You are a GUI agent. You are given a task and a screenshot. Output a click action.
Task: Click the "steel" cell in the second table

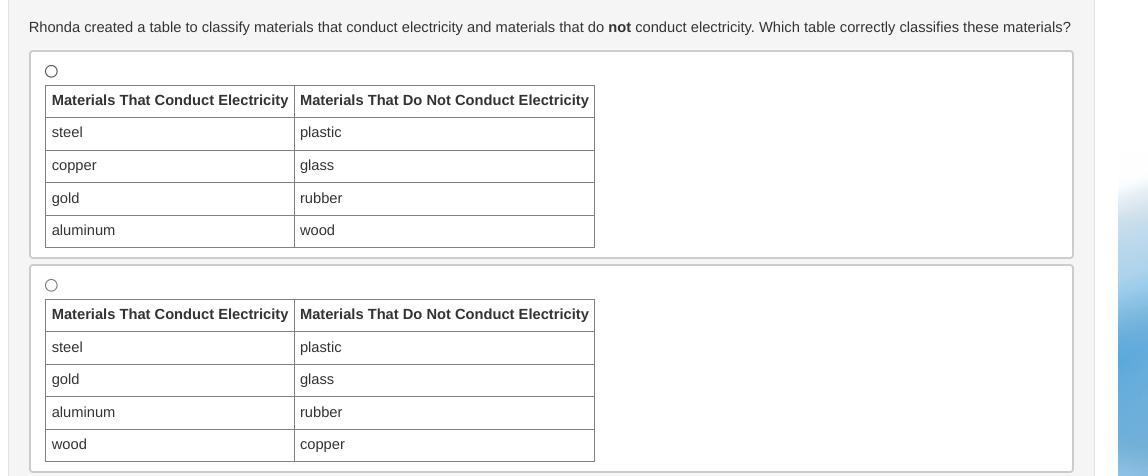(170, 348)
